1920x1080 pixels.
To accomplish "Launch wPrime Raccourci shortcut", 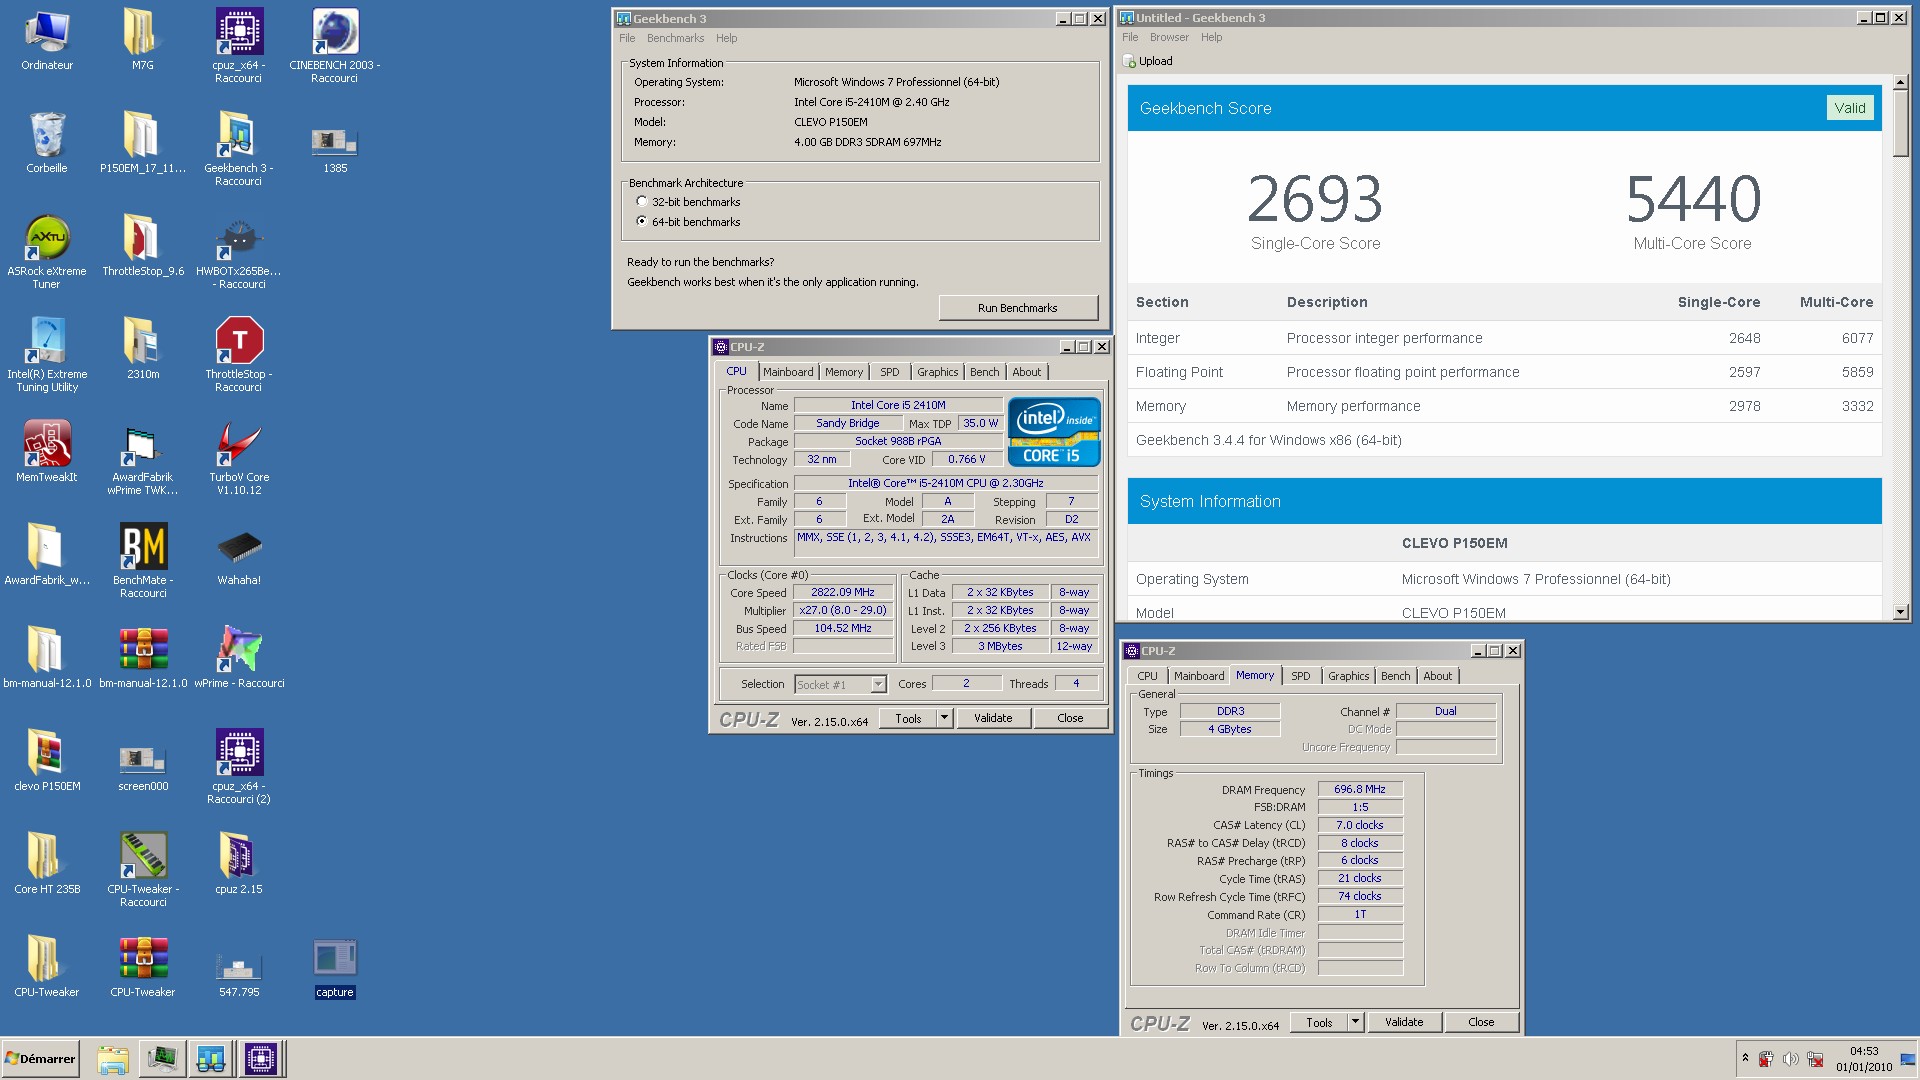I will (x=238, y=658).
